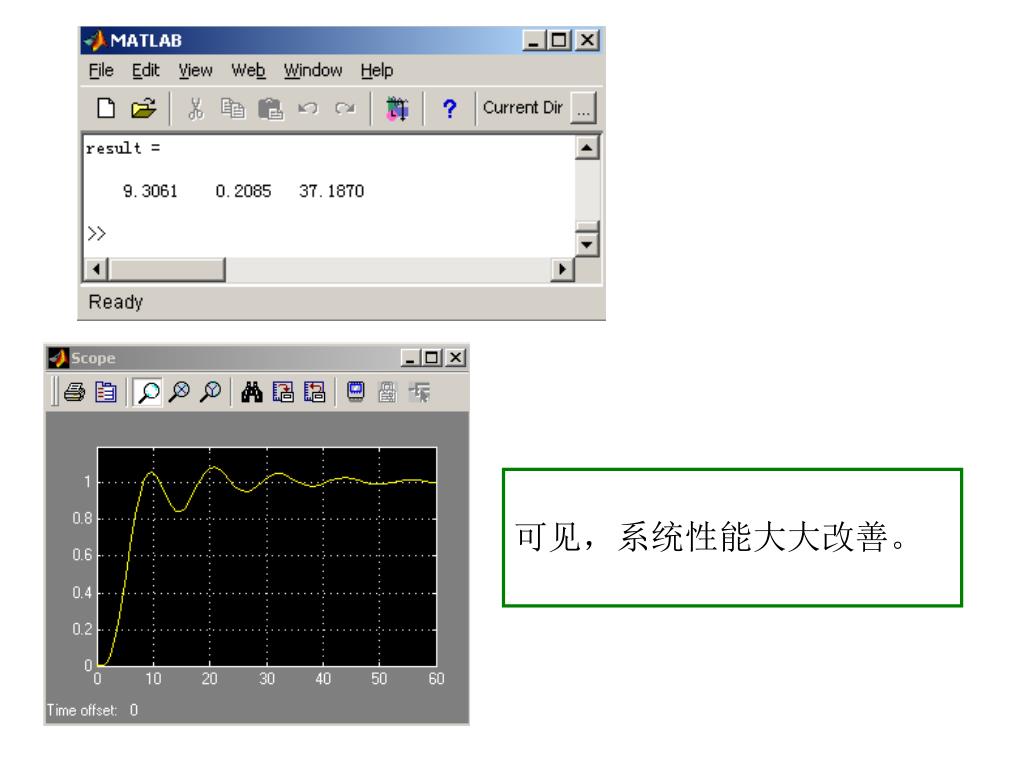This screenshot has width=1024, height=768.
Task: Minimize the MATLAB window
Action: tap(534, 40)
